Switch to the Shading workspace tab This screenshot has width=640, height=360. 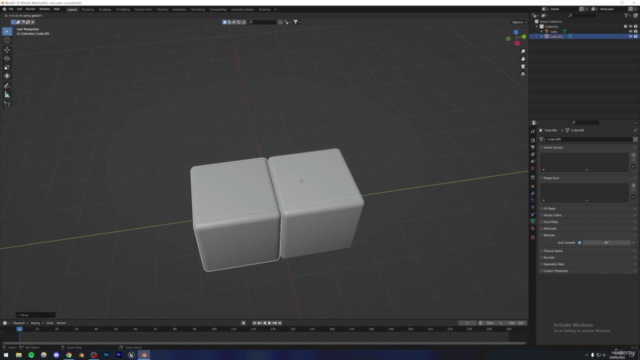[x=162, y=9]
